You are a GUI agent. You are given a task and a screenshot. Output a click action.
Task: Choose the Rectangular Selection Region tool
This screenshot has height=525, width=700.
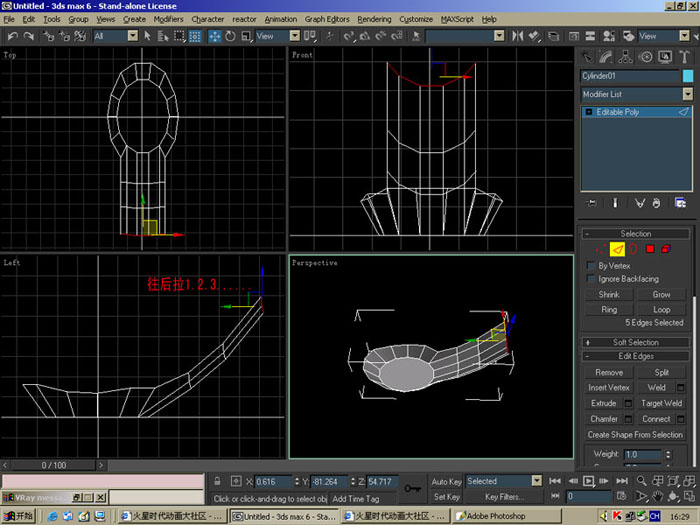tap(179, 36)
